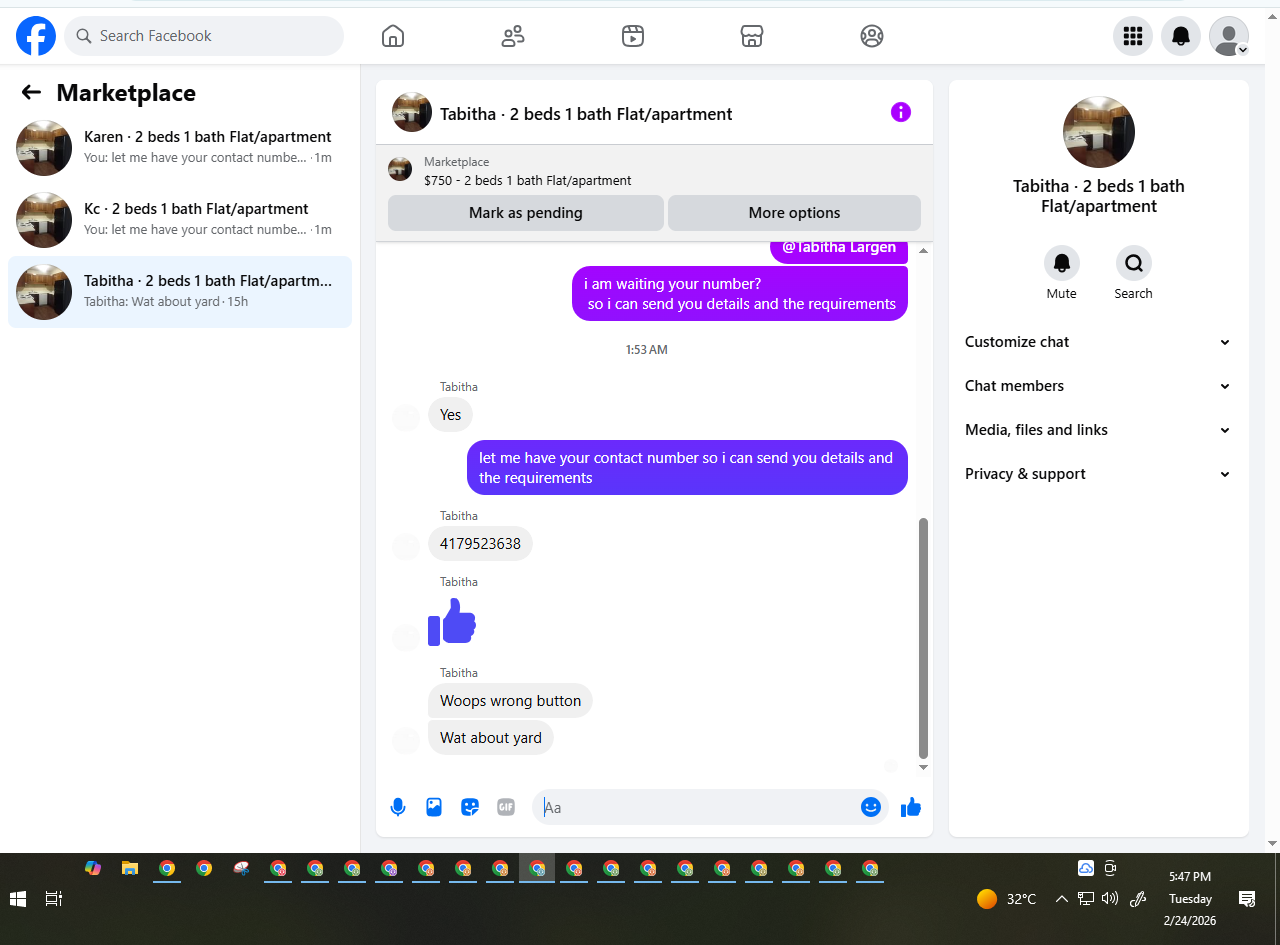
Task: Open the Groups icon in top bar
Action: (872, 36)
